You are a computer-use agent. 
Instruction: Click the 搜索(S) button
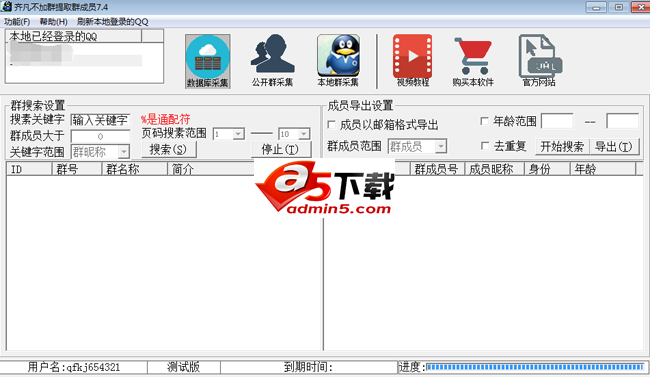tap(168, 149)
